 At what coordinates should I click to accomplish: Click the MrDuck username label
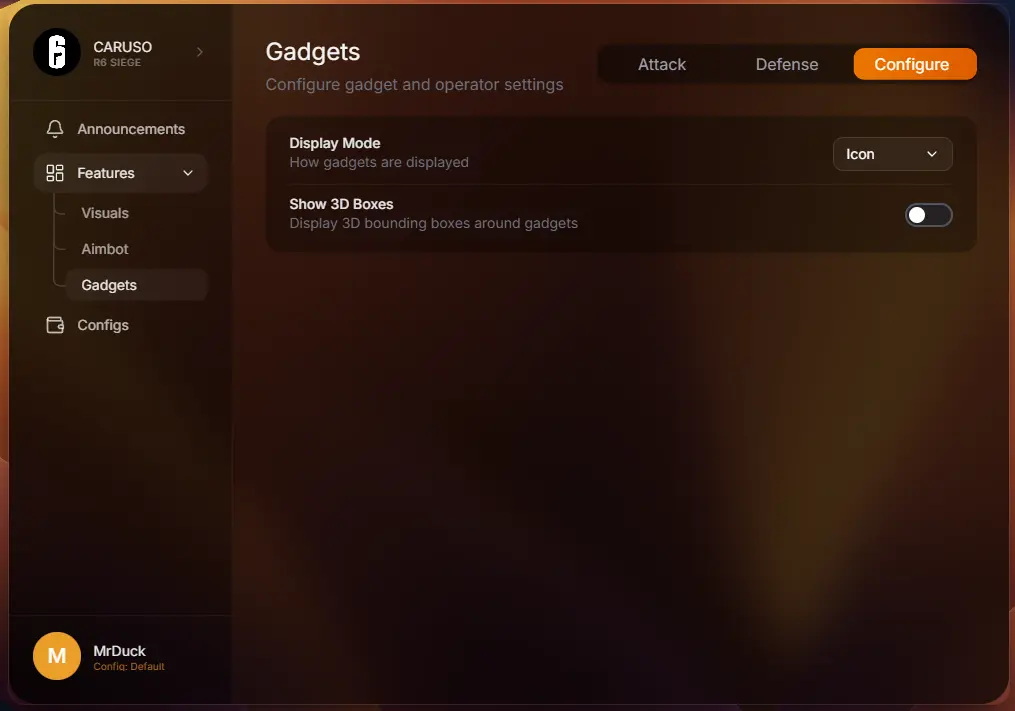click(x=119, y=651)
